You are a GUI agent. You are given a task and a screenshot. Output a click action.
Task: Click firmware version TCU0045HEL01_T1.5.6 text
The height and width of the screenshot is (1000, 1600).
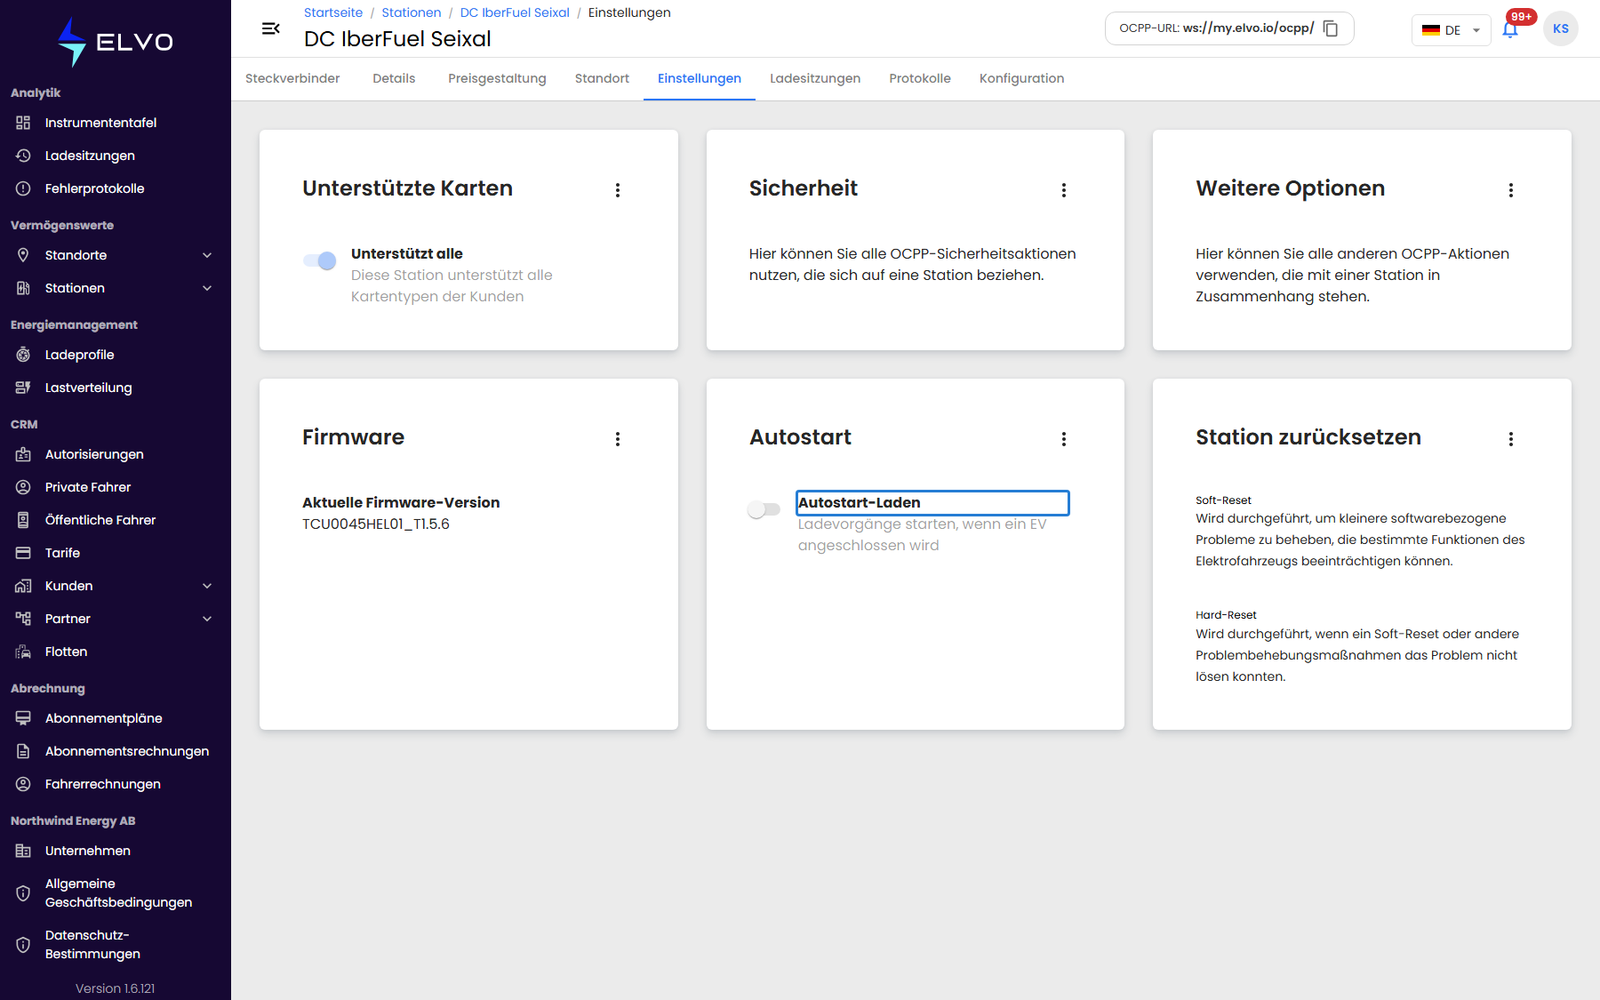(x=376, y=524)
